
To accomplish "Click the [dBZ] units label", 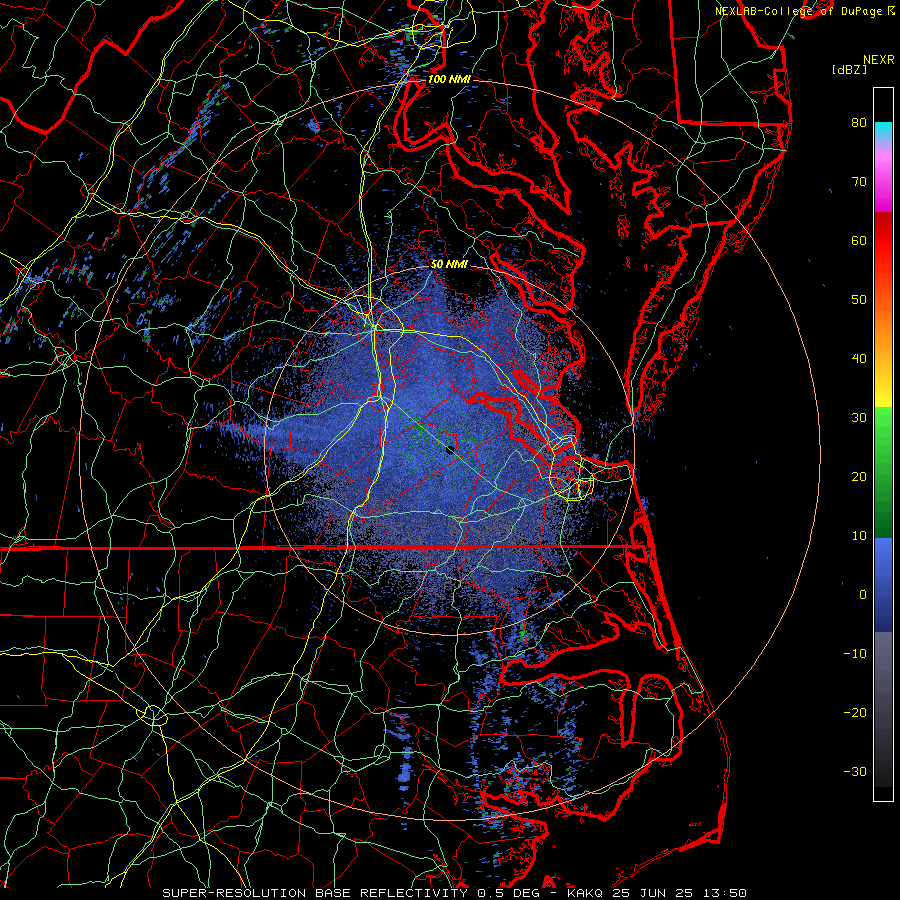I will click(x=849, y=70).
